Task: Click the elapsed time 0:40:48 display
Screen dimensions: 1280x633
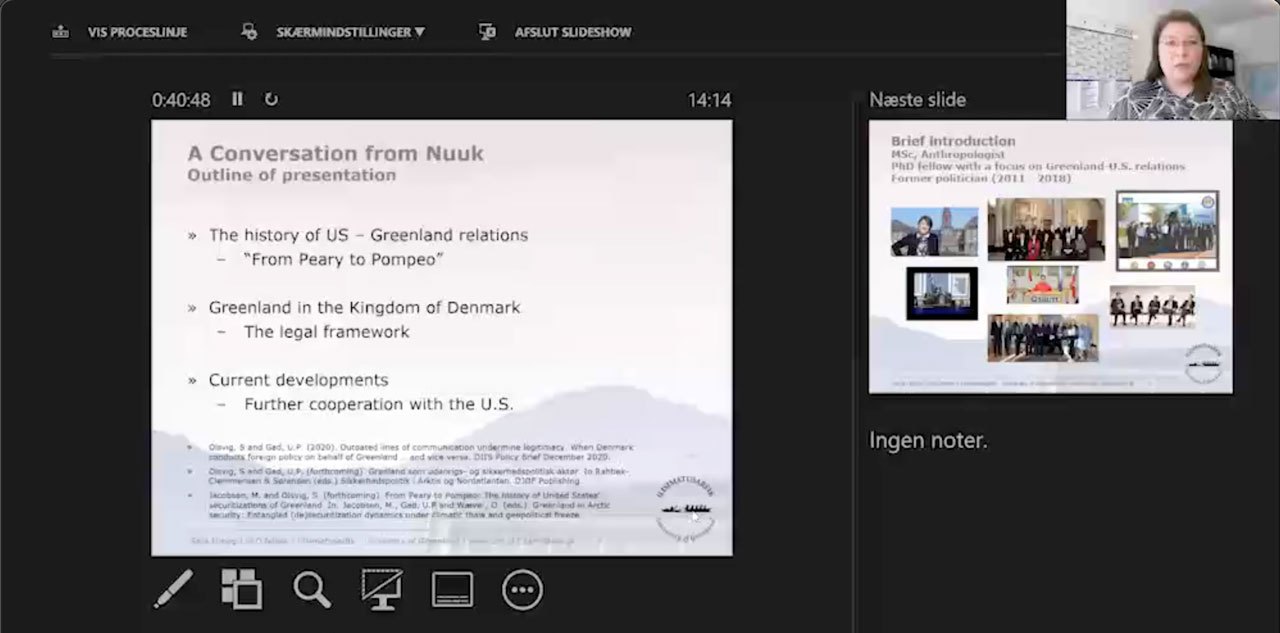Action: coord(181,100)
